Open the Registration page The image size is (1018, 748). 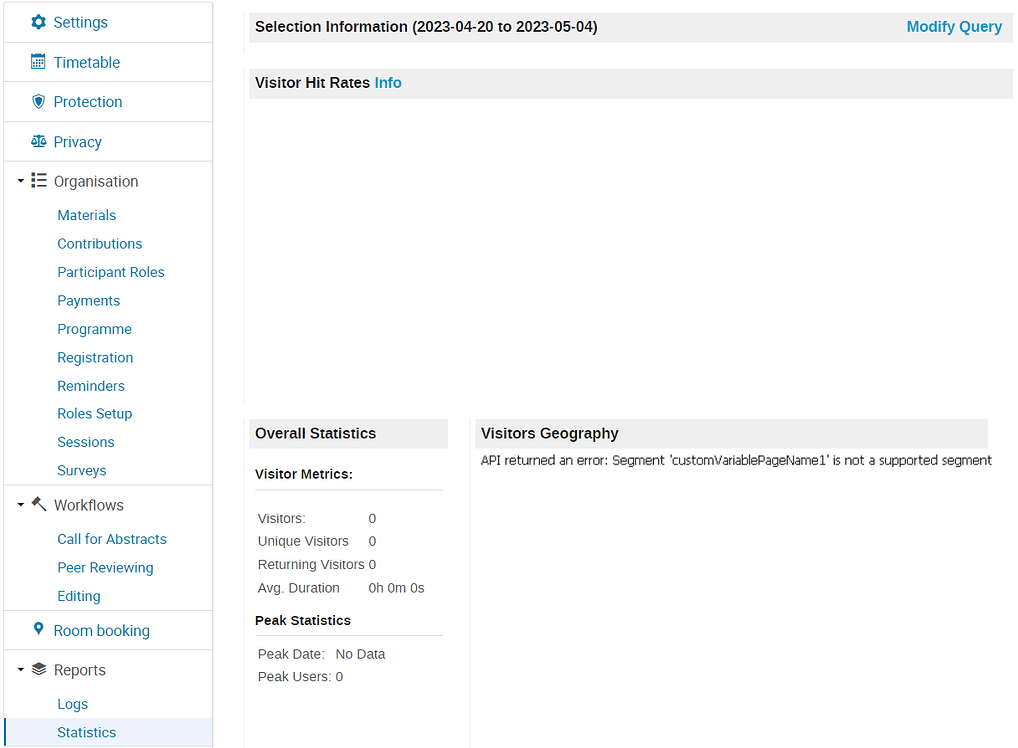click(x=95, y=357)
